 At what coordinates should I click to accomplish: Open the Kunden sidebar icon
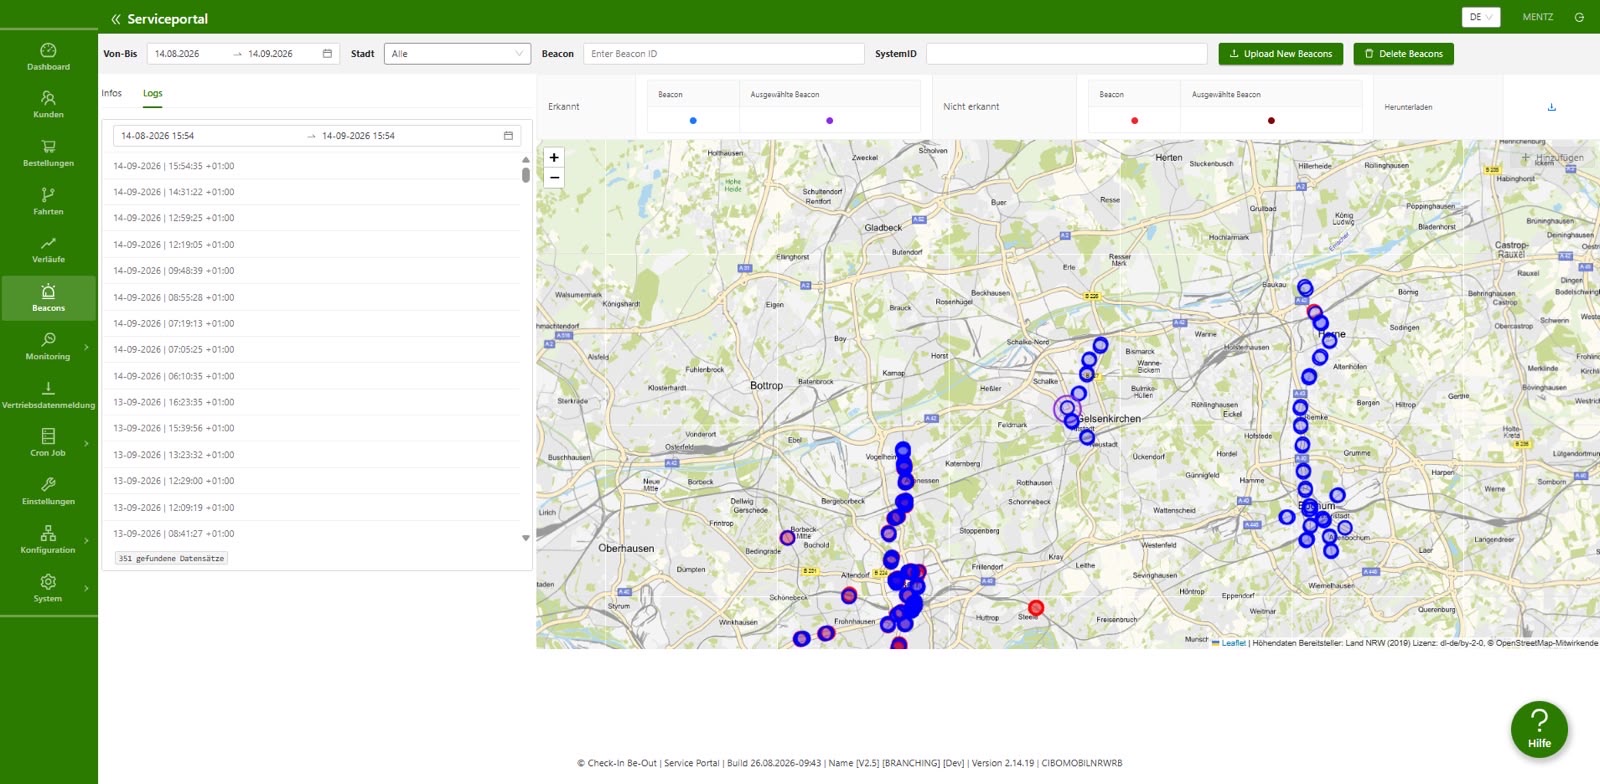(48, 98)
